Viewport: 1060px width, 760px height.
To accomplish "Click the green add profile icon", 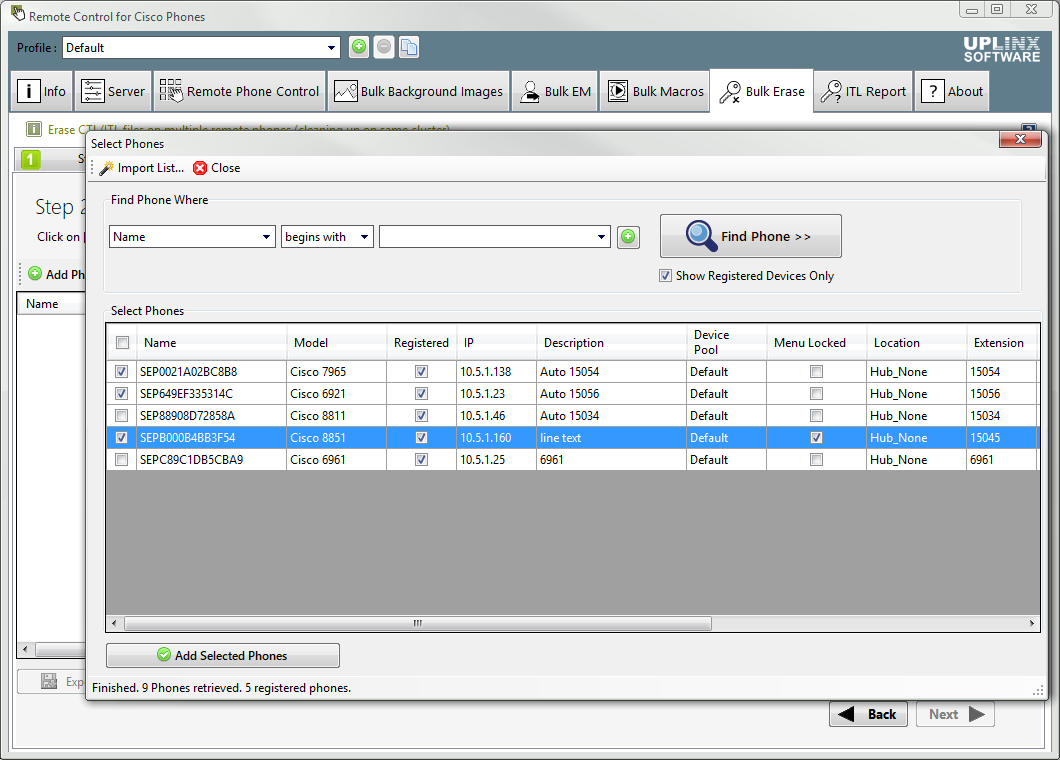I will [x=359, y=47].
